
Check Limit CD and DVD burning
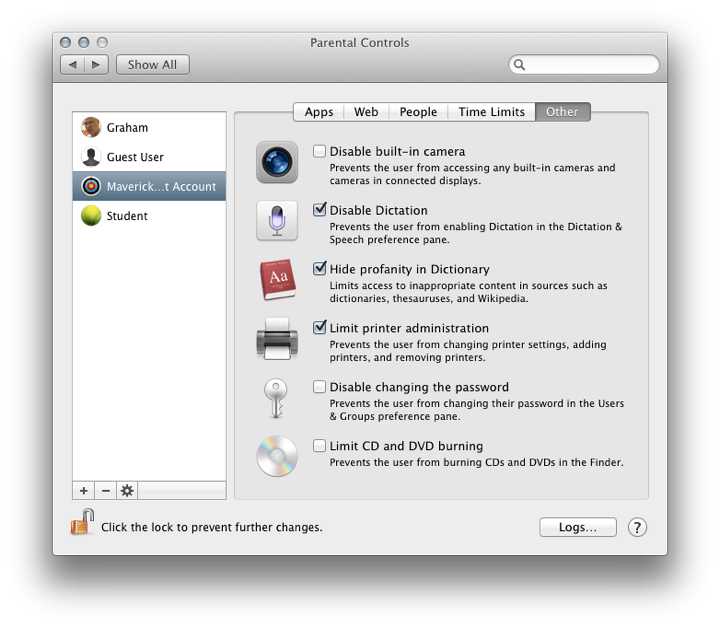tap(319, 445)
